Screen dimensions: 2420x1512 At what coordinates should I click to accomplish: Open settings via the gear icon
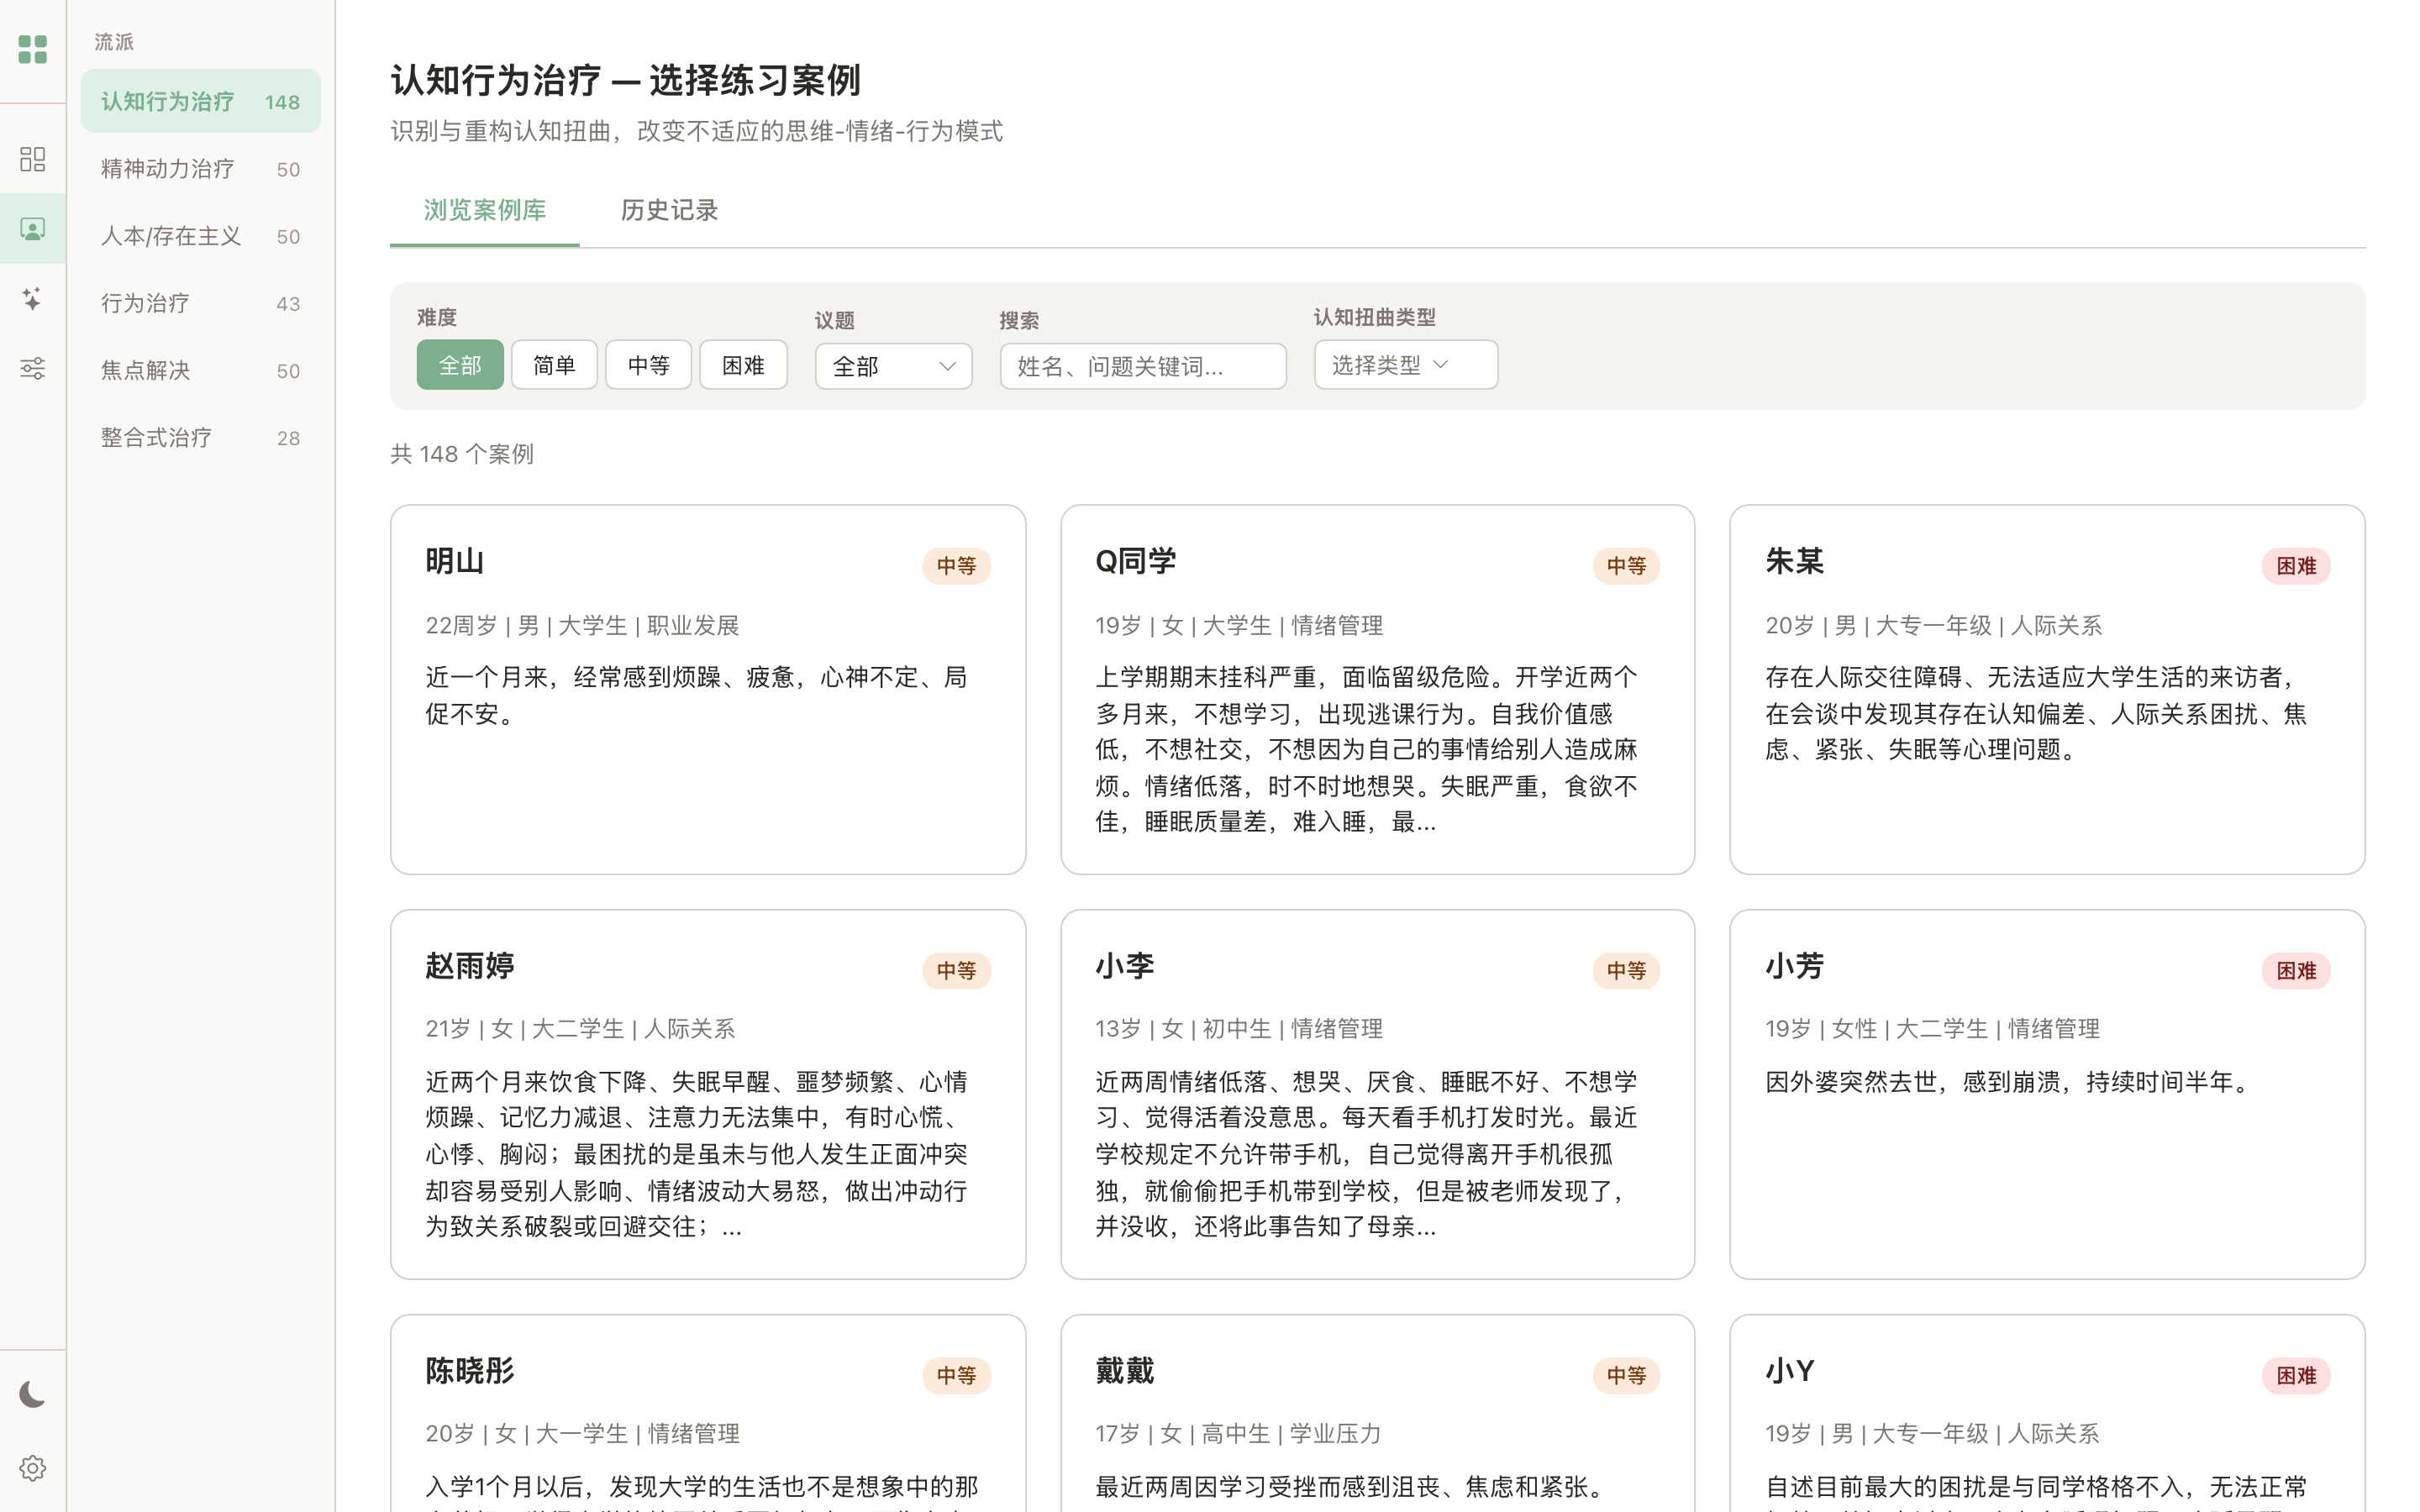[33, 1468]
